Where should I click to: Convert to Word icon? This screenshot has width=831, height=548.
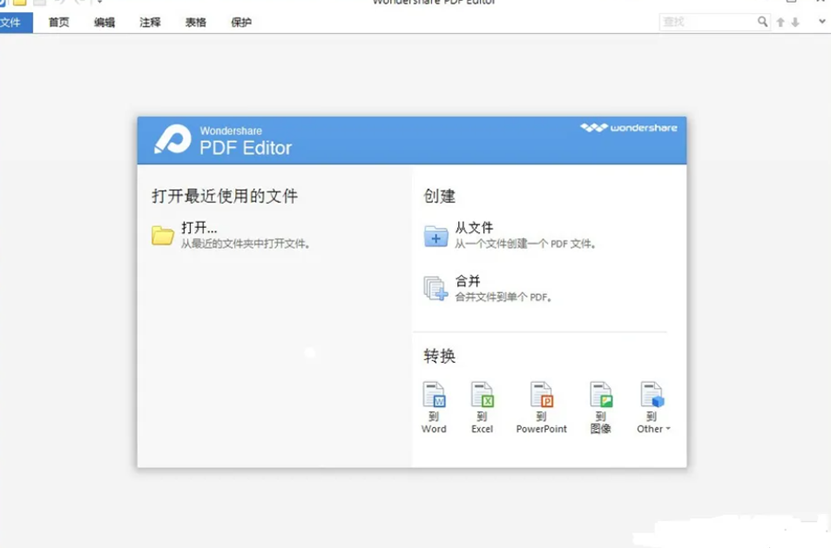point(434,395)
